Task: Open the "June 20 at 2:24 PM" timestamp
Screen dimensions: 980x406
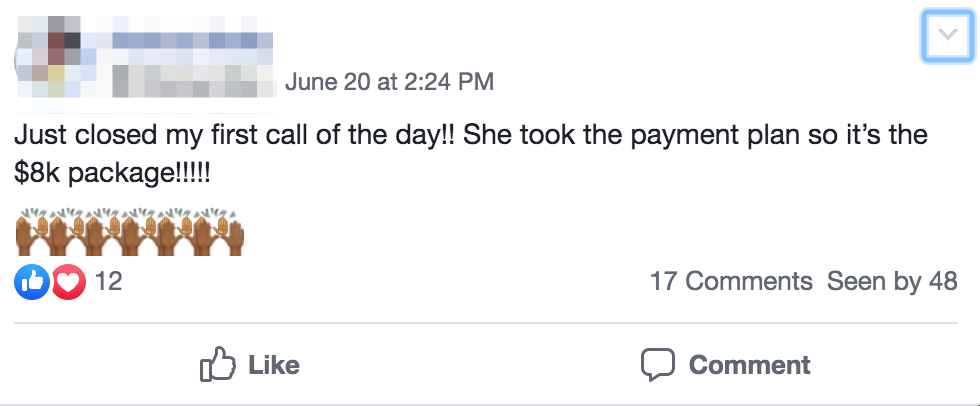Action: (389, 82)
